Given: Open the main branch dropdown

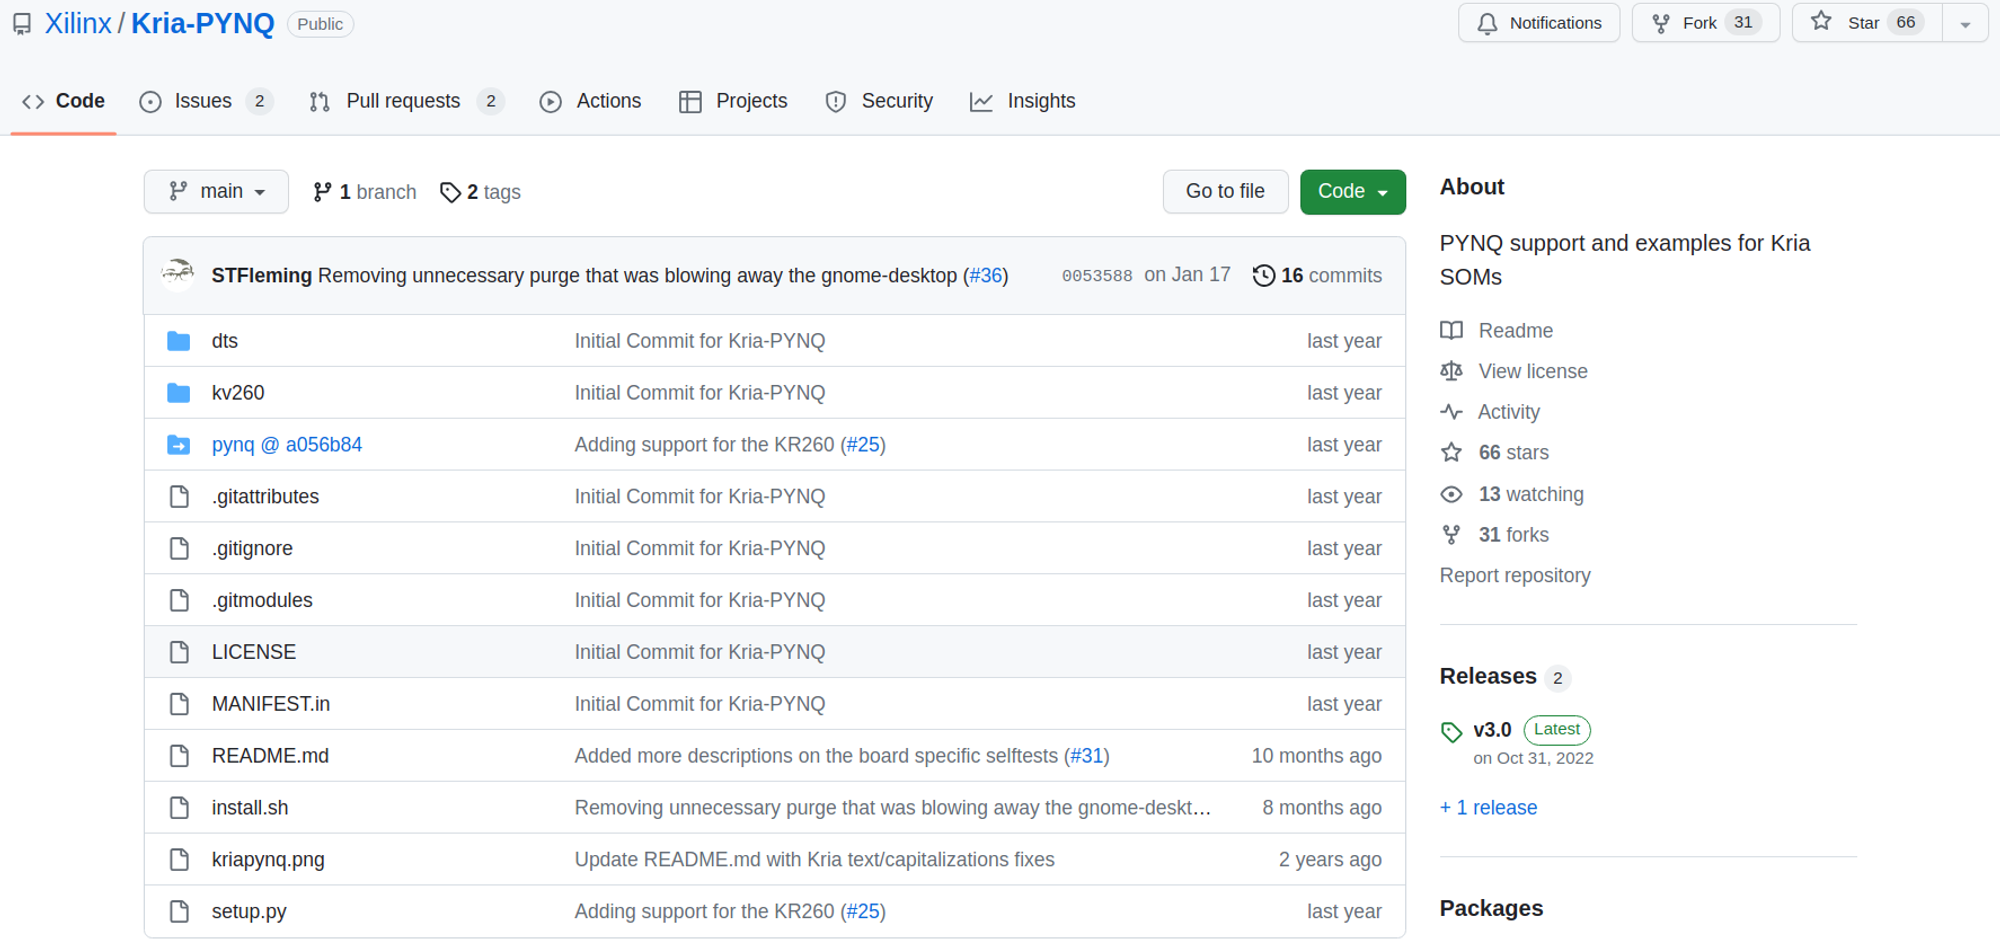Looking at the screenshot, I should click(216, 191).
